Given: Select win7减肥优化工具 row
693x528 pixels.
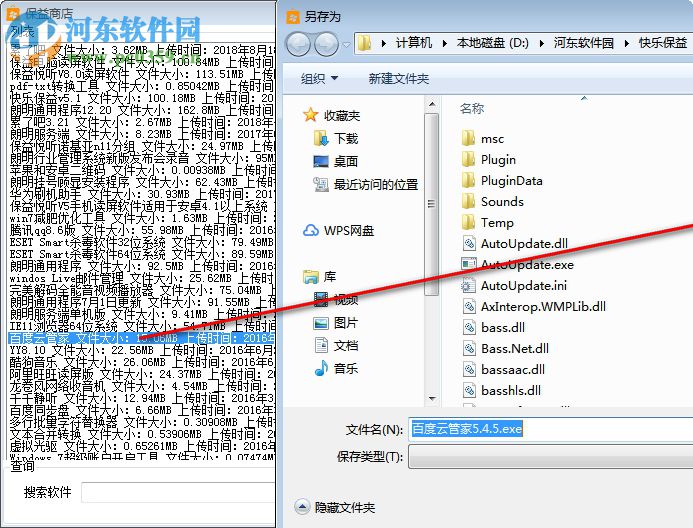Looking at the screenshot, I should tap(141, 218).
